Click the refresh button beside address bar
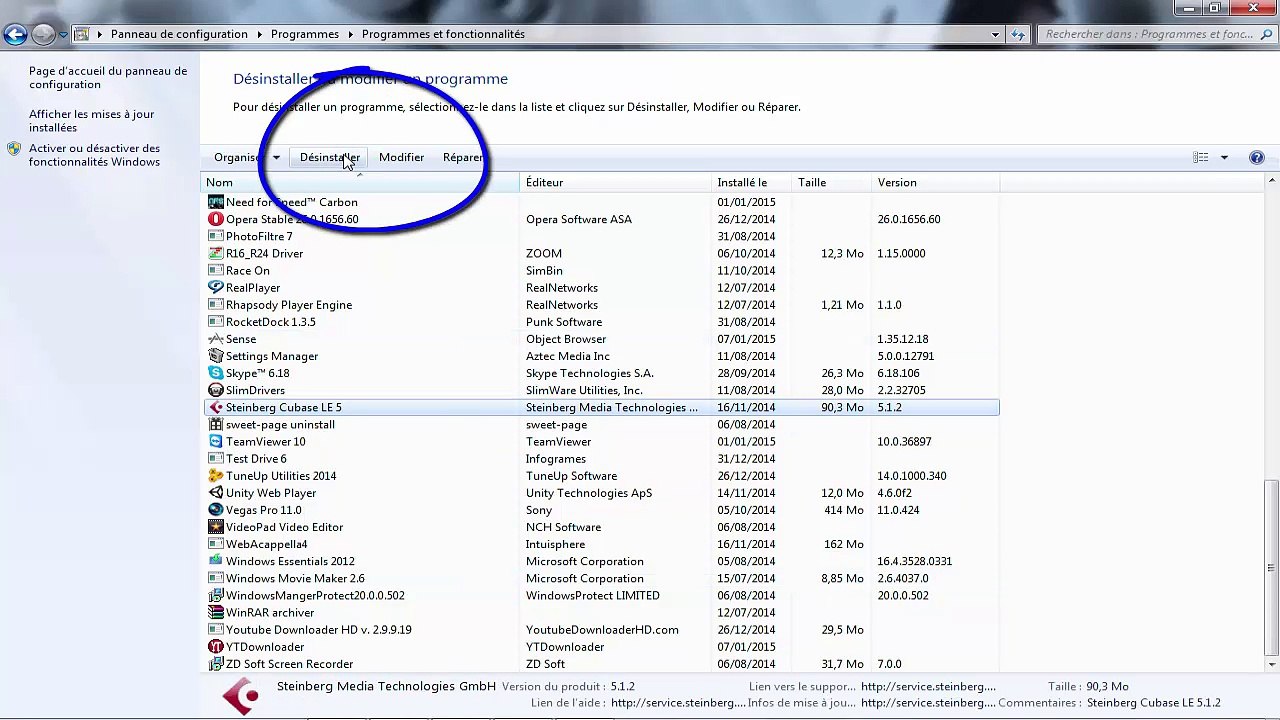The width and height of the screenshot is (1280, 720). (x=1019, y=34)
